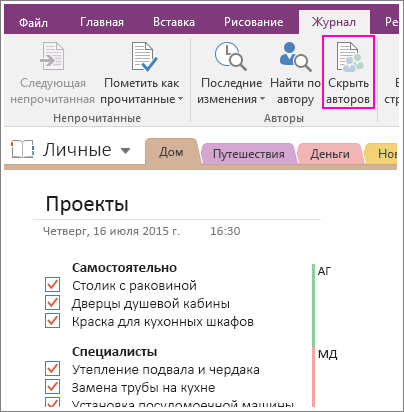Open the Дом section tab

pos(171,152)
